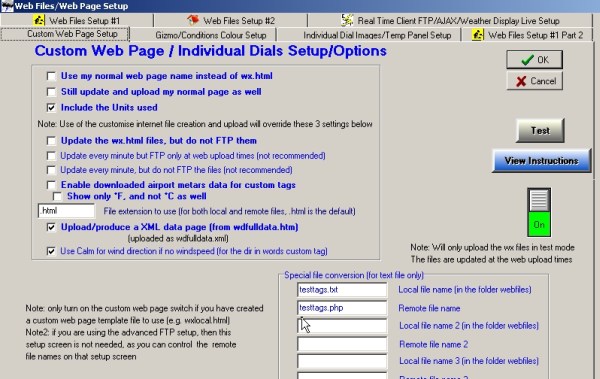
Task: Click the 'Remote file name' label
Action: [x=429, y=308]
